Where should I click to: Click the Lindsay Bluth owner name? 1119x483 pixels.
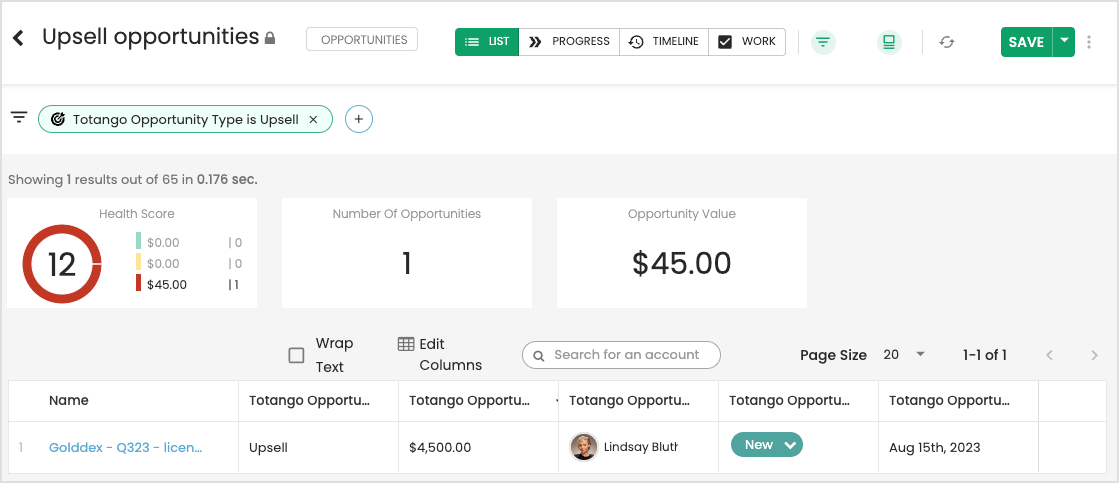[x=640, y=447]
